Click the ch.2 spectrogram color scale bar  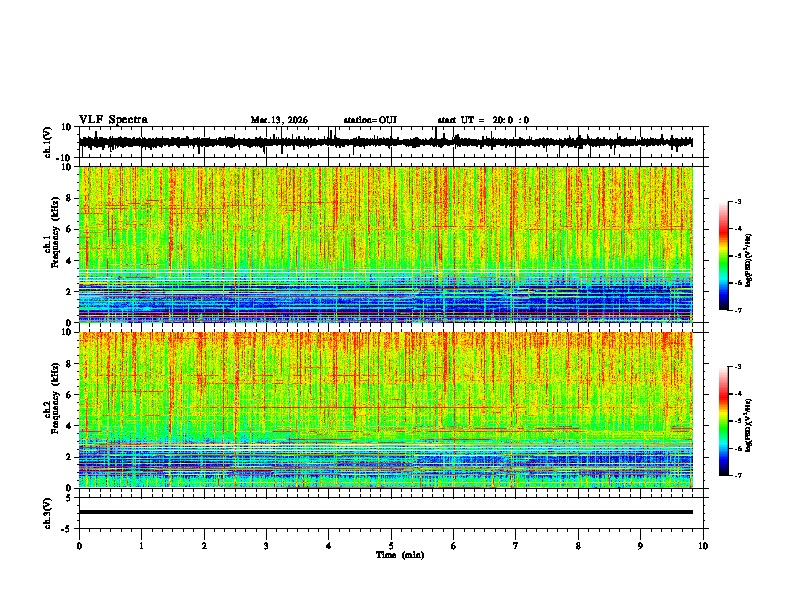(x=723, y=421)
